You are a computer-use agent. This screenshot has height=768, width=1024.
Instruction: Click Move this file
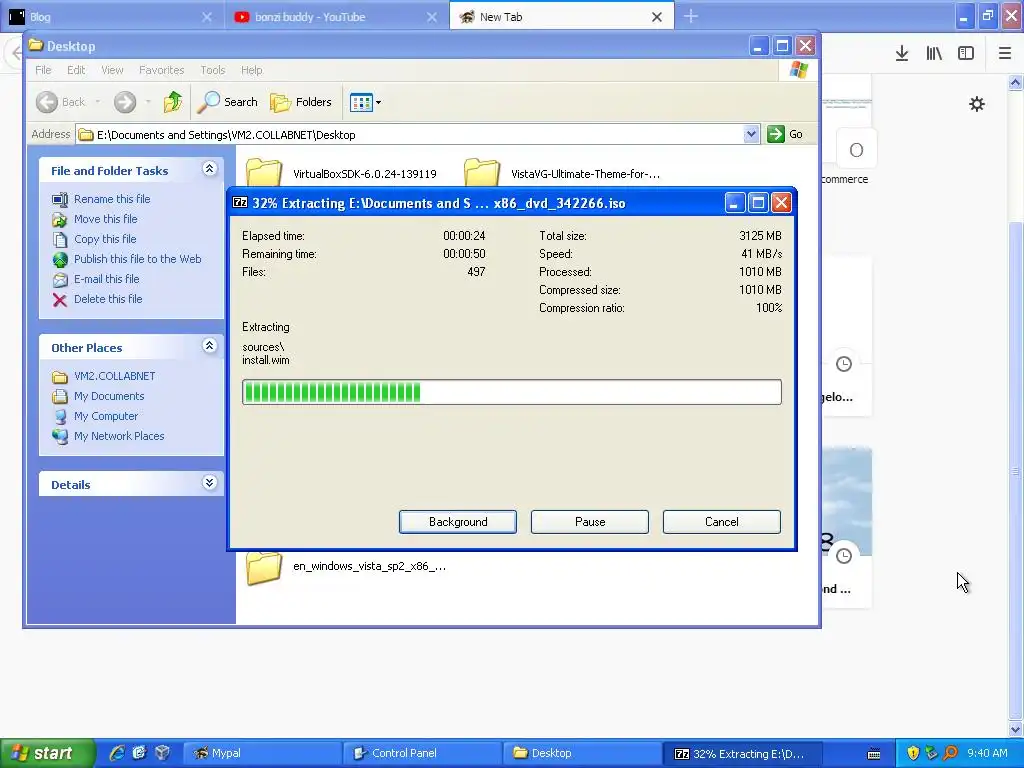point(105,219)
